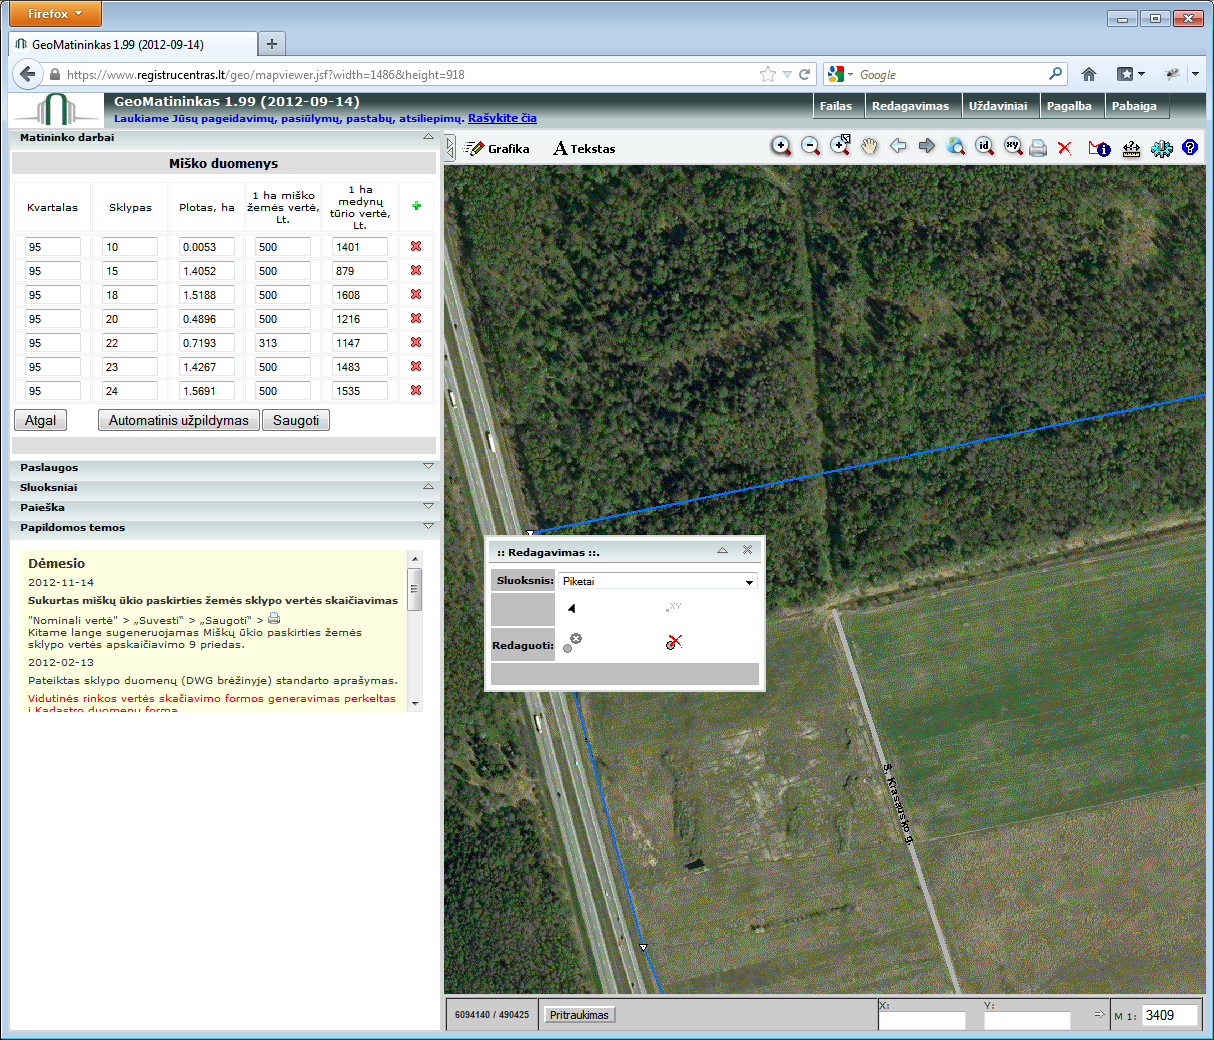Click the Plotas field containing 1.4052
Image resolution: width=1214 pixels, height=1040 pixels.
point(207,271)
